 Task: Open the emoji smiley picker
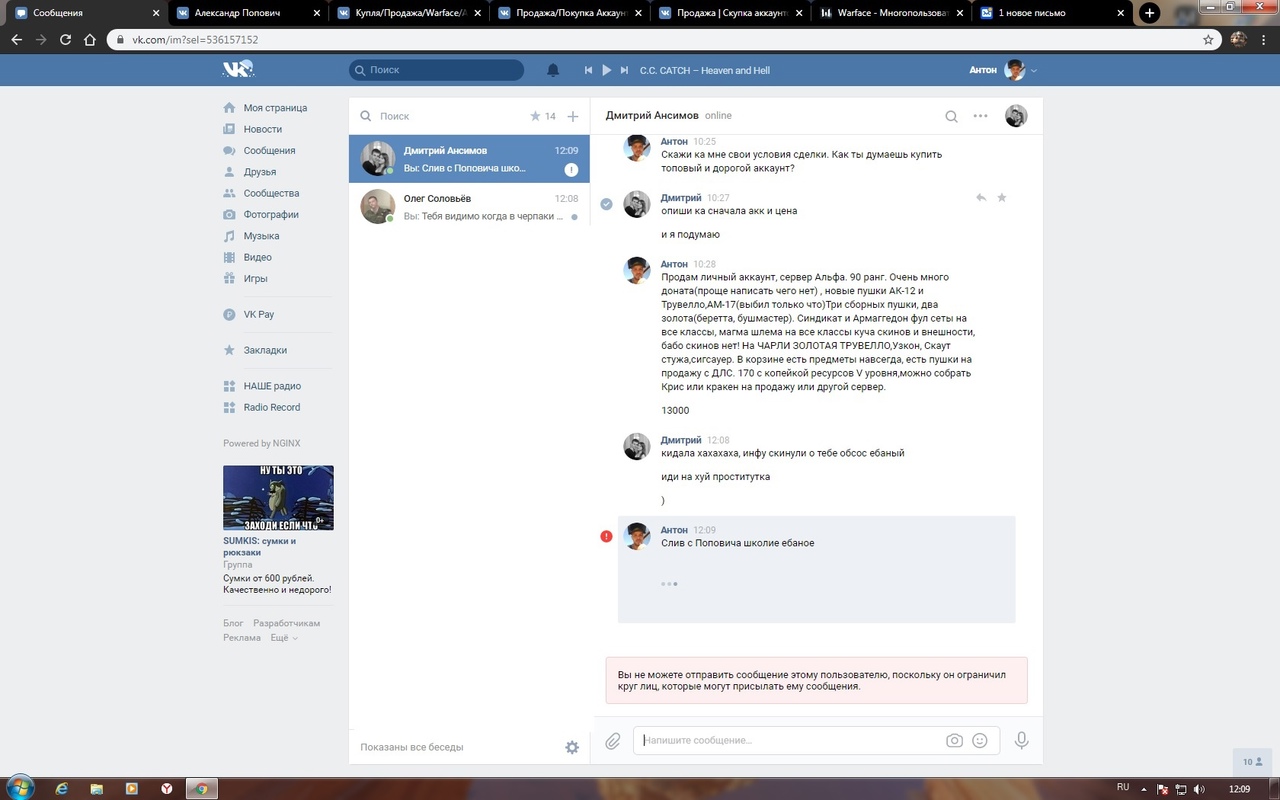click(x=980, y=741)
